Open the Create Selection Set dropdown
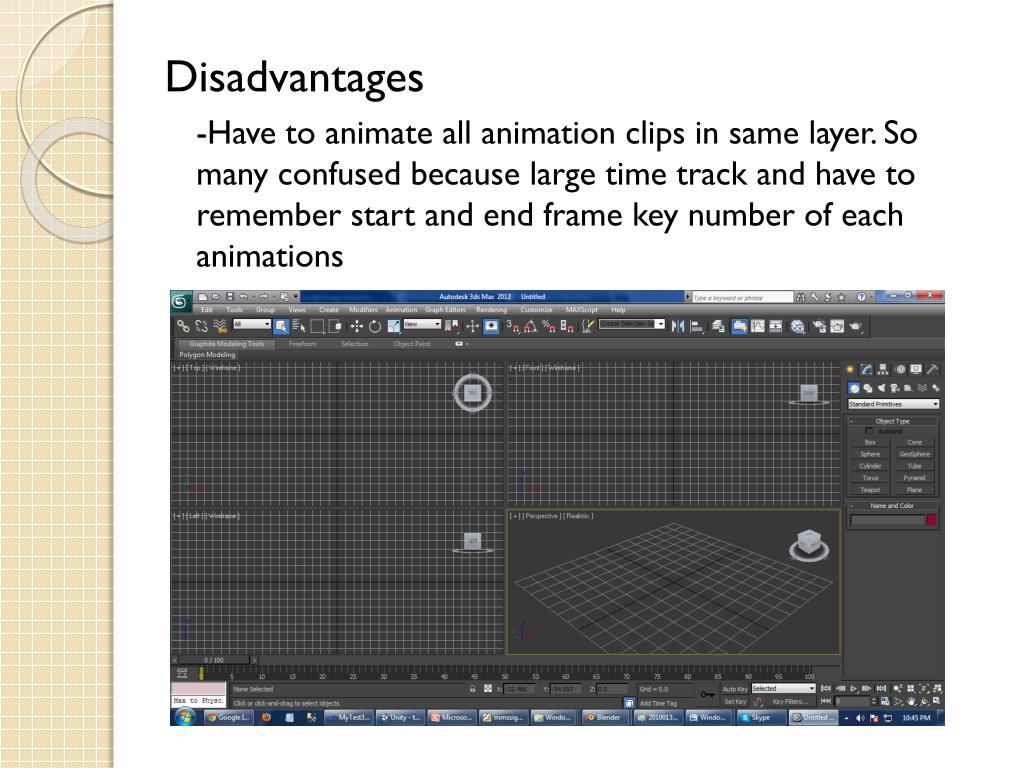This screenshot has height=768, width=1024. pyautogui.click(x=632, y=324)
